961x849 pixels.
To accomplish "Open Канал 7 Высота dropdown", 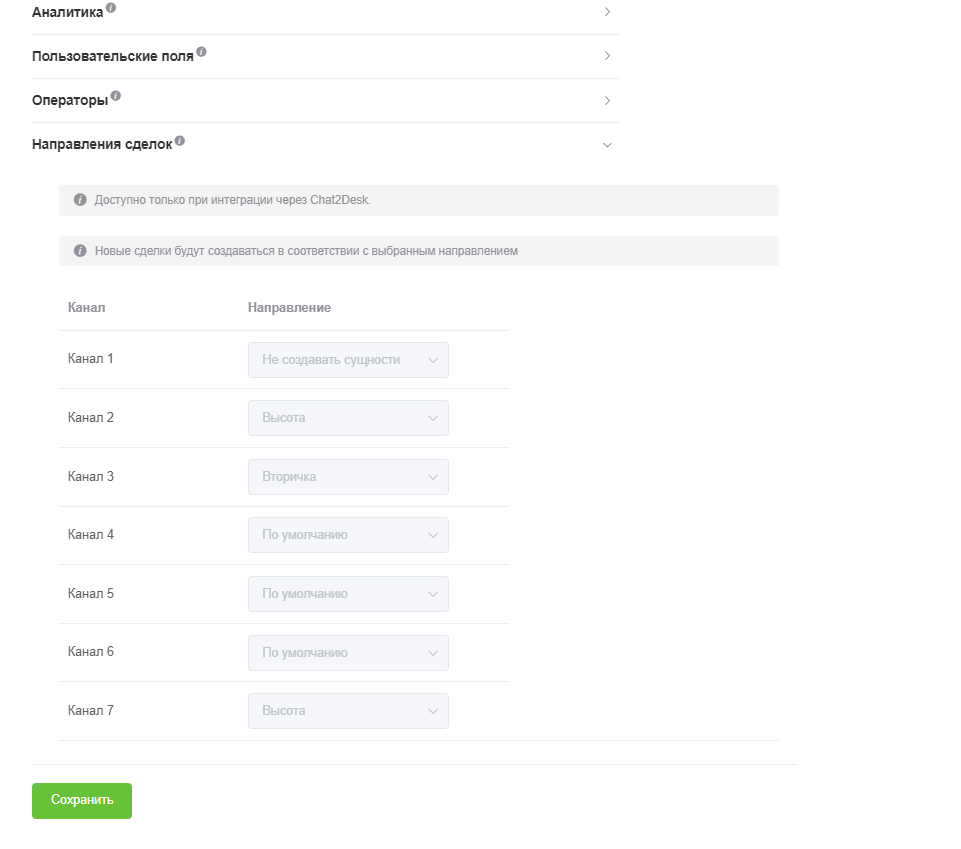I will pyautogui.click(x=348, y=711).
